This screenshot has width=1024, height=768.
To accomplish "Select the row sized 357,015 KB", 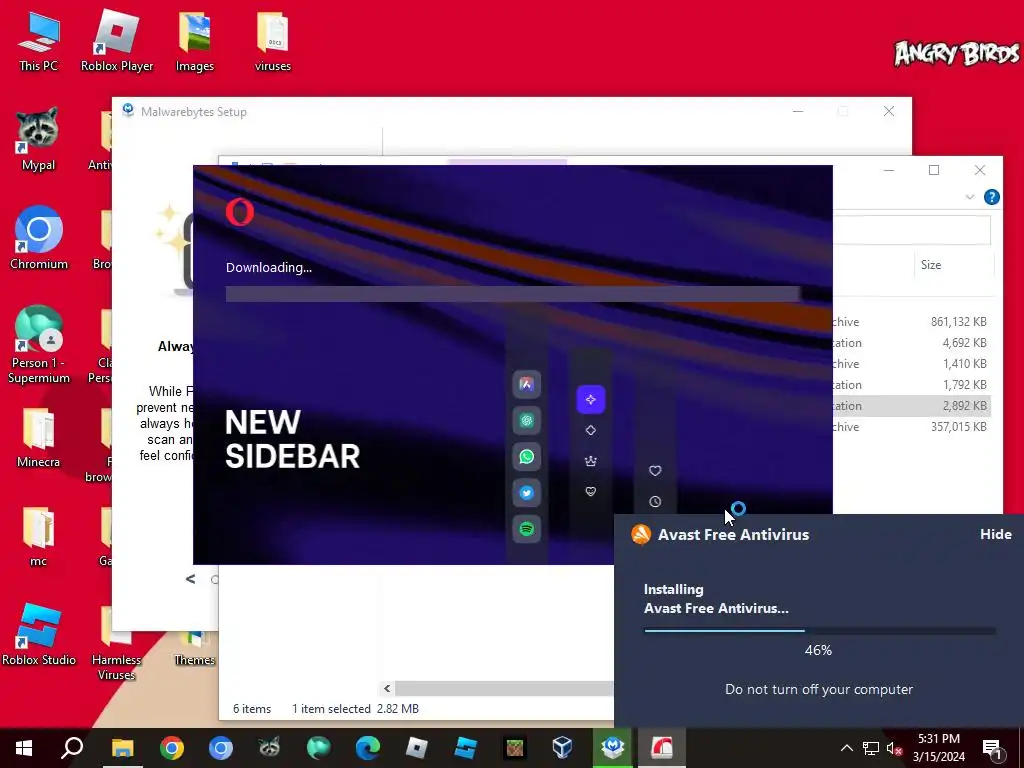I will point(911,426).
